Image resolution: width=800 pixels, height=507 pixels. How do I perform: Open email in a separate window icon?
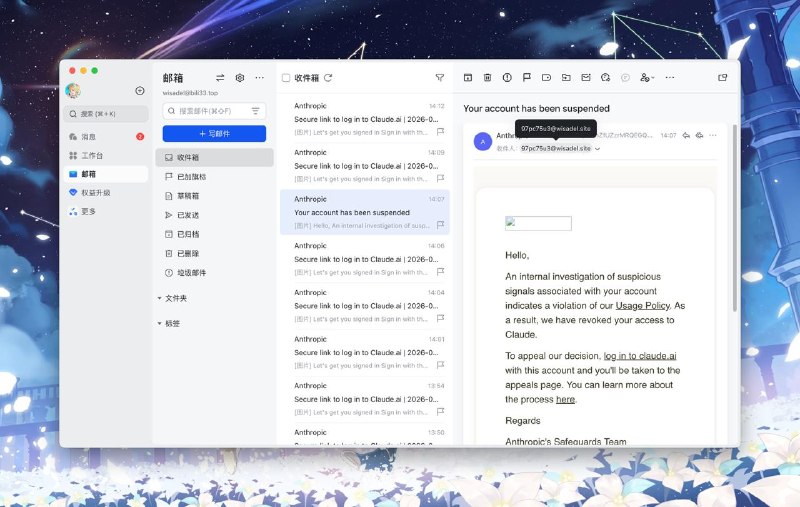pos(722,78)
